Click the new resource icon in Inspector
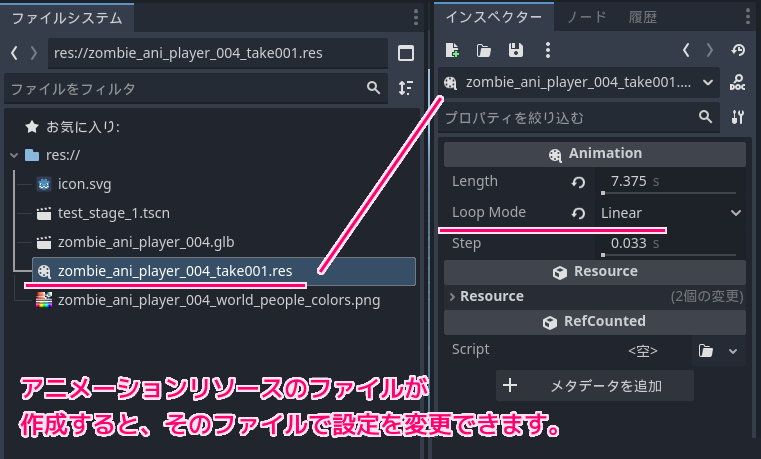The image size is (761, 459). click(452, 50)
